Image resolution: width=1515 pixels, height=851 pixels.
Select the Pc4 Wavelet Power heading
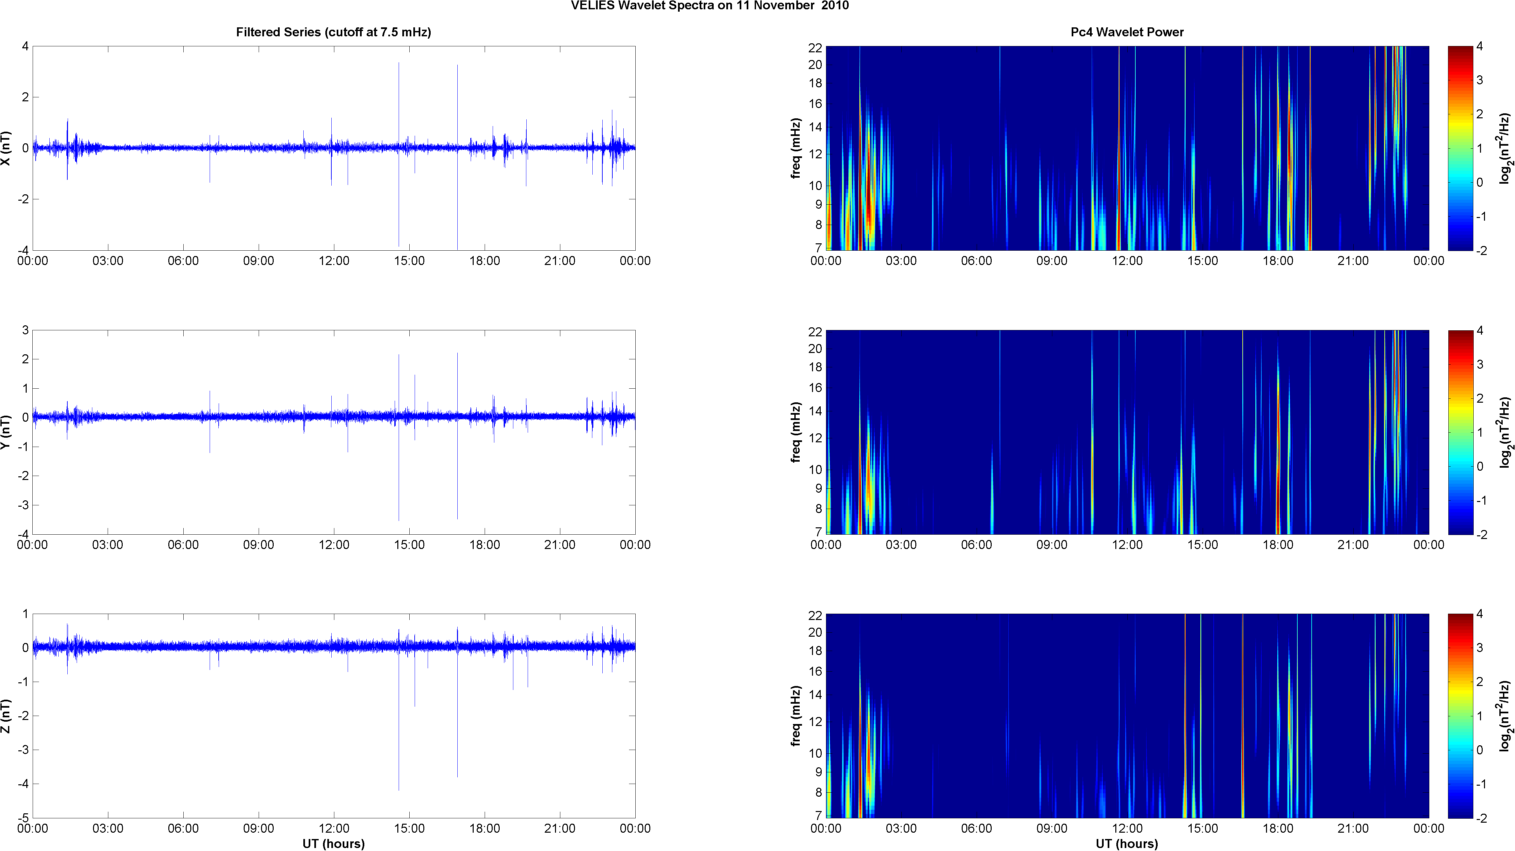click(1126, 32)
